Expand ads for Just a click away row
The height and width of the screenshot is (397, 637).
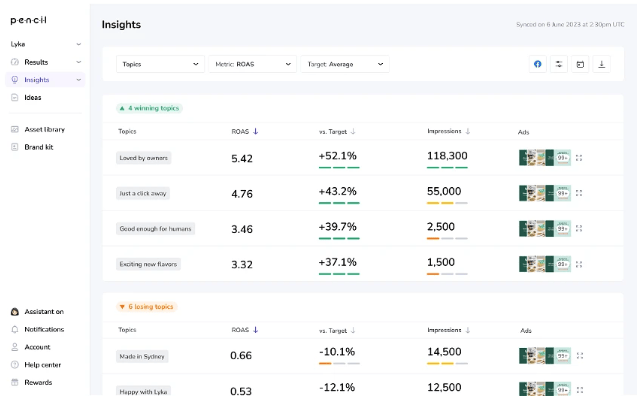tap(579, 193)
